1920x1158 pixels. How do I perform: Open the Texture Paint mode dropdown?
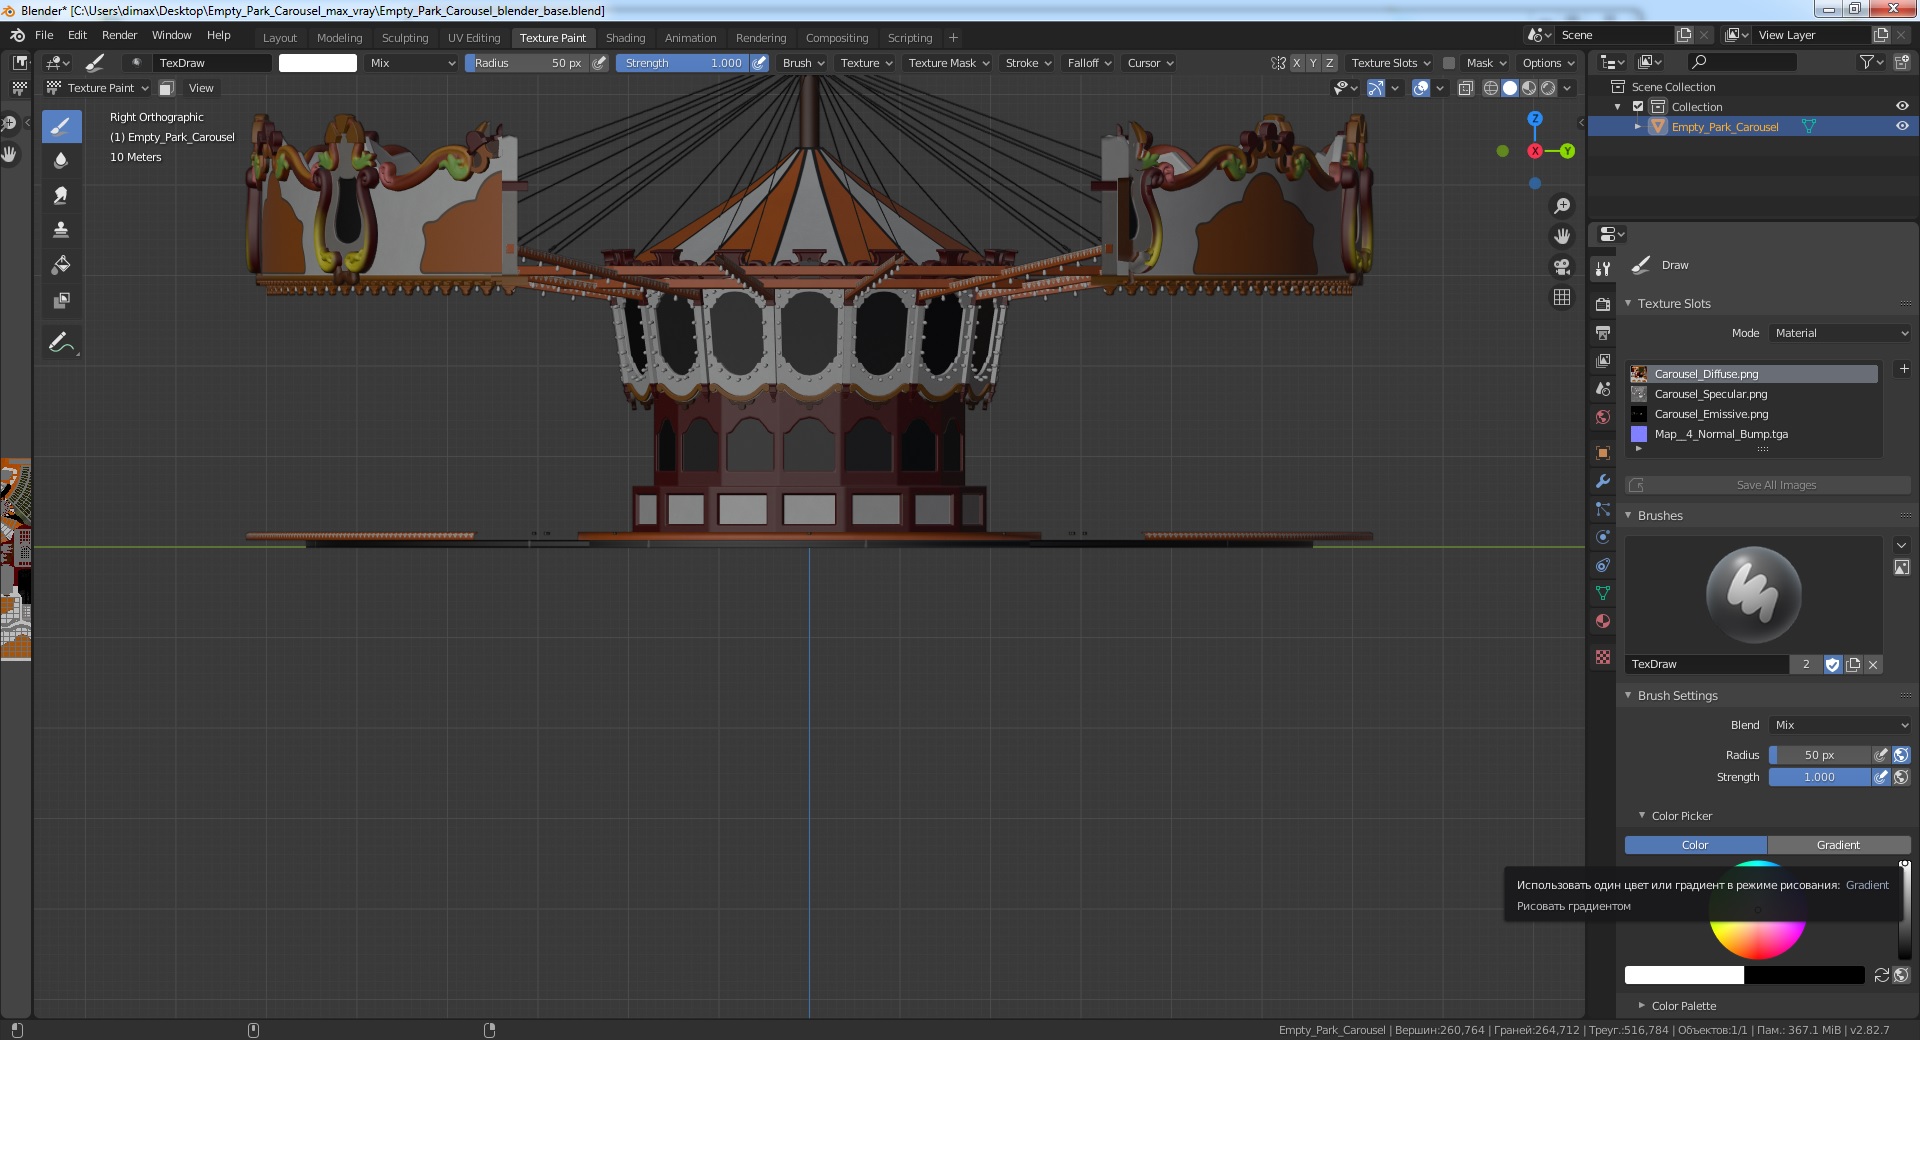click(98, 88)
